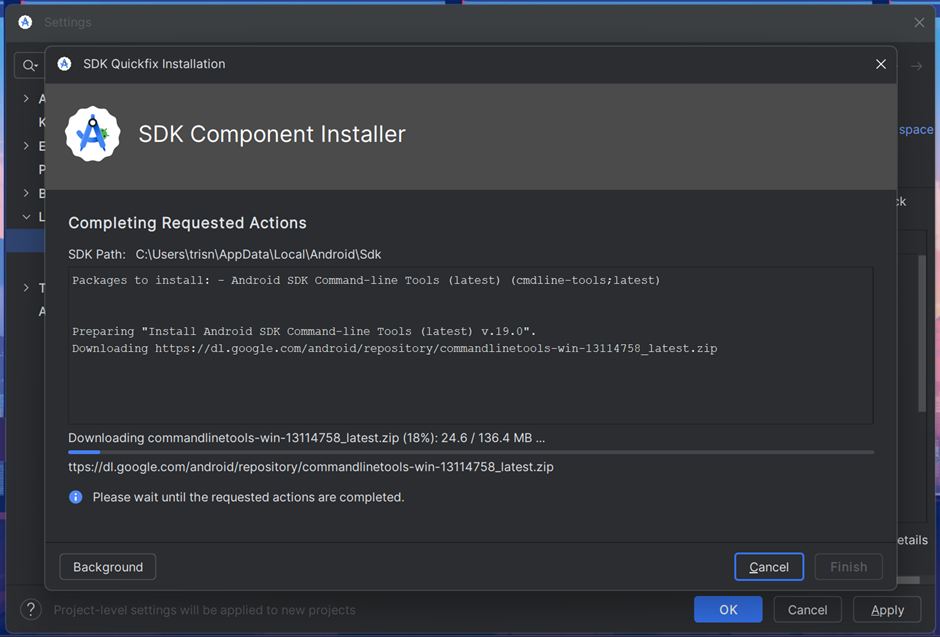Close the Settings window with its X button
The image size is (940, 637).
(919, 22)
